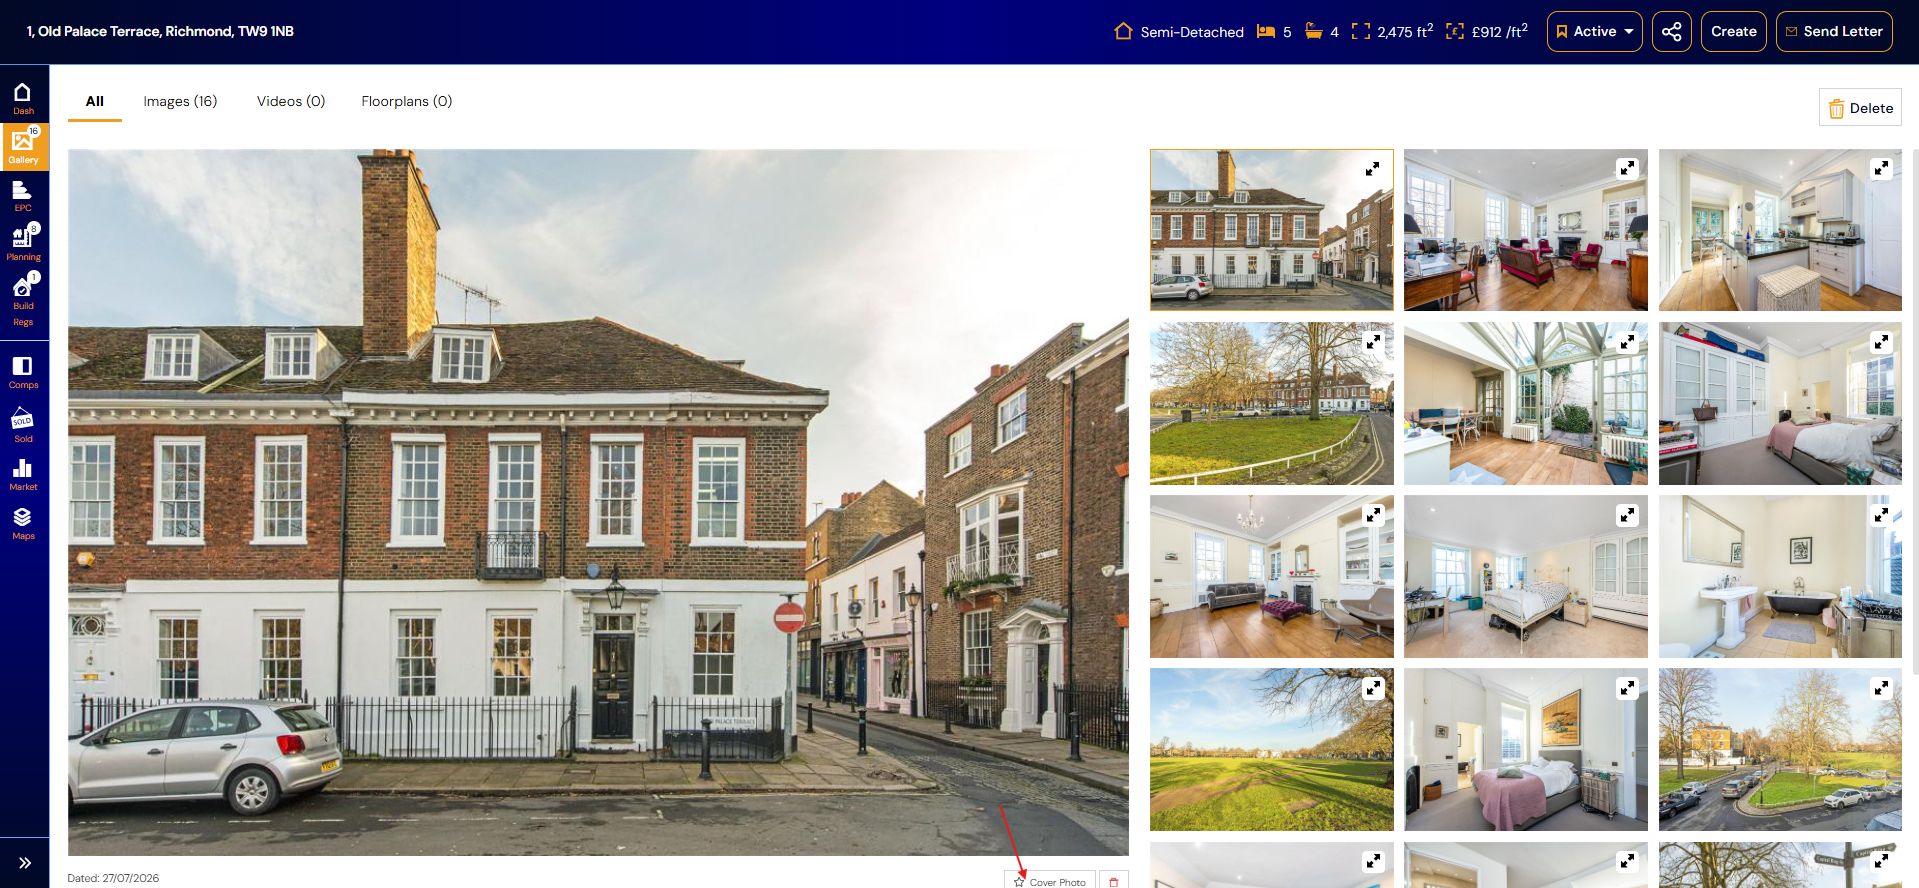Select the conservatory photo thumbnail
This screenshot has height=888, width=1919.
(x=1526, y=404)
